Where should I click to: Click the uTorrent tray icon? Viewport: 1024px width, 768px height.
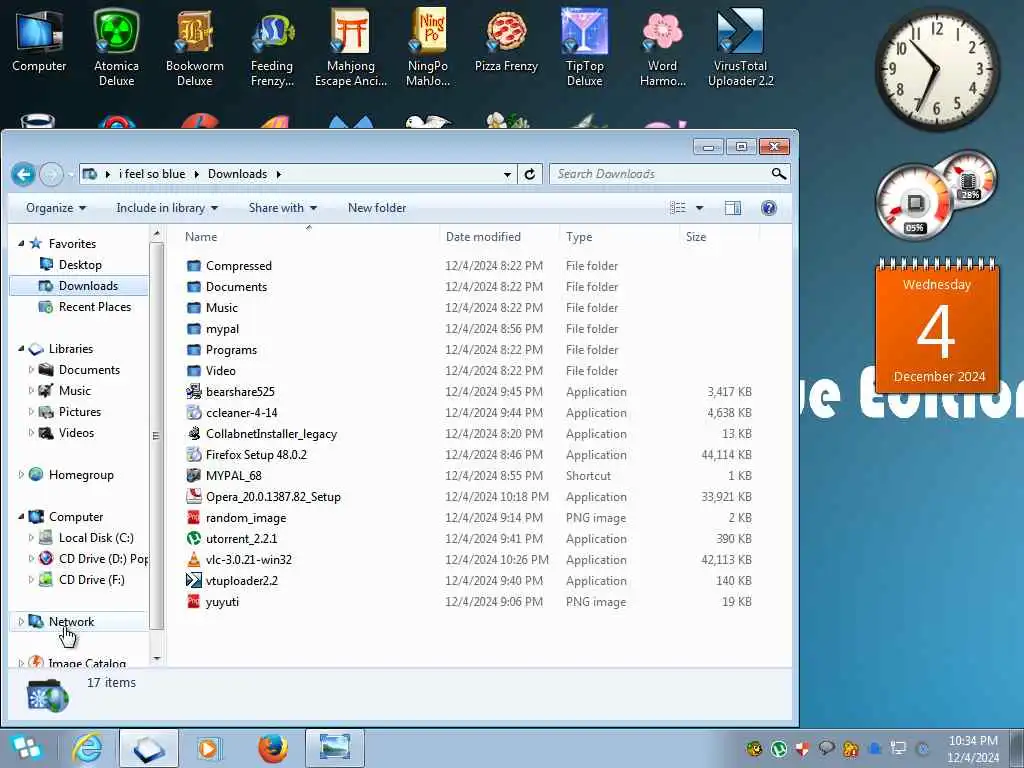(x=778, y=748)
